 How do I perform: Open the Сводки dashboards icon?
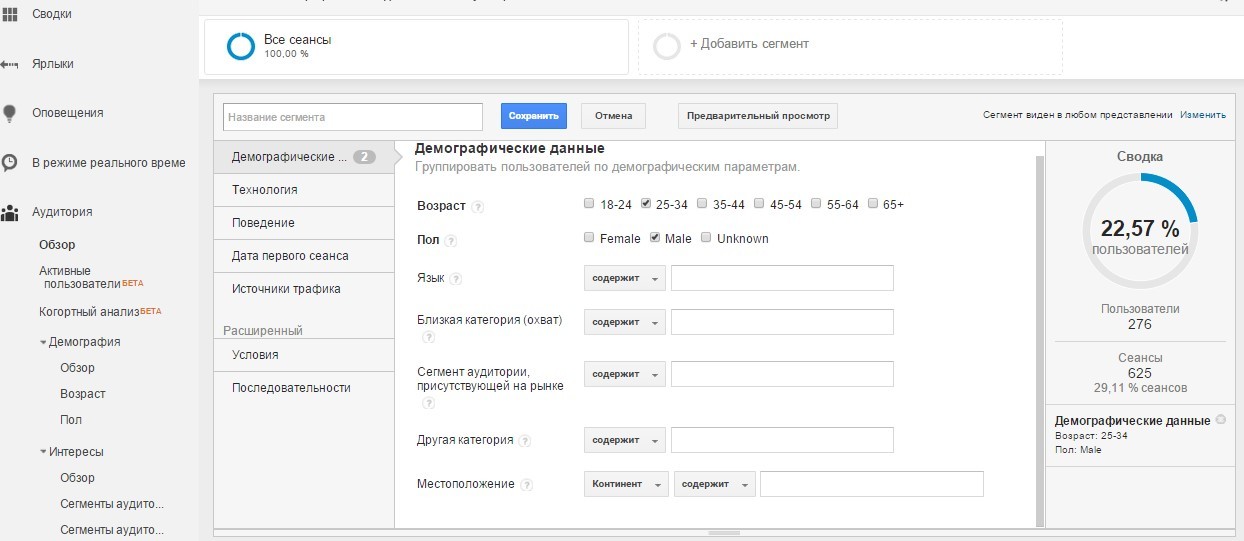pyautogui.click(x=10, y=14)
